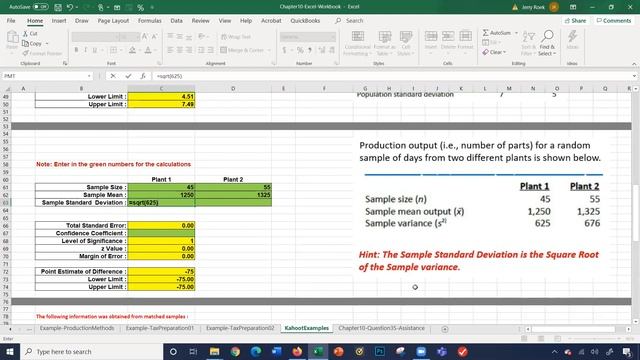Toggle the AutoSave switch
Screen dimensions: 640x360
point(41,7)
